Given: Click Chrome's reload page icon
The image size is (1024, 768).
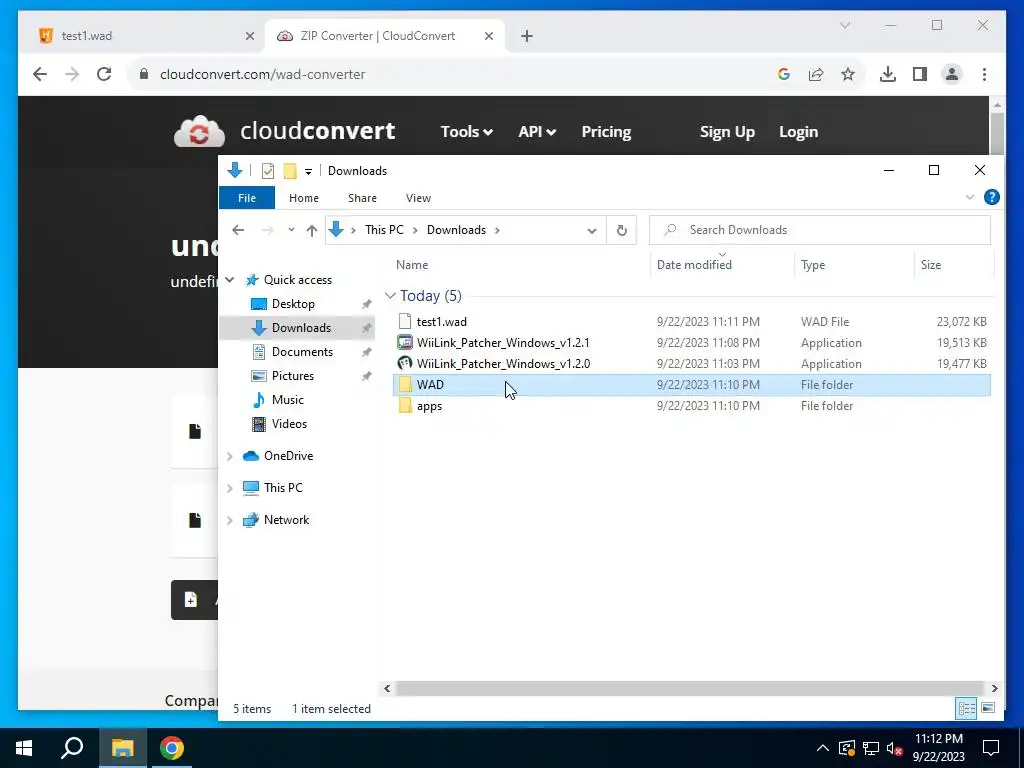Looking at the screenshot, I should pos(104,74).
